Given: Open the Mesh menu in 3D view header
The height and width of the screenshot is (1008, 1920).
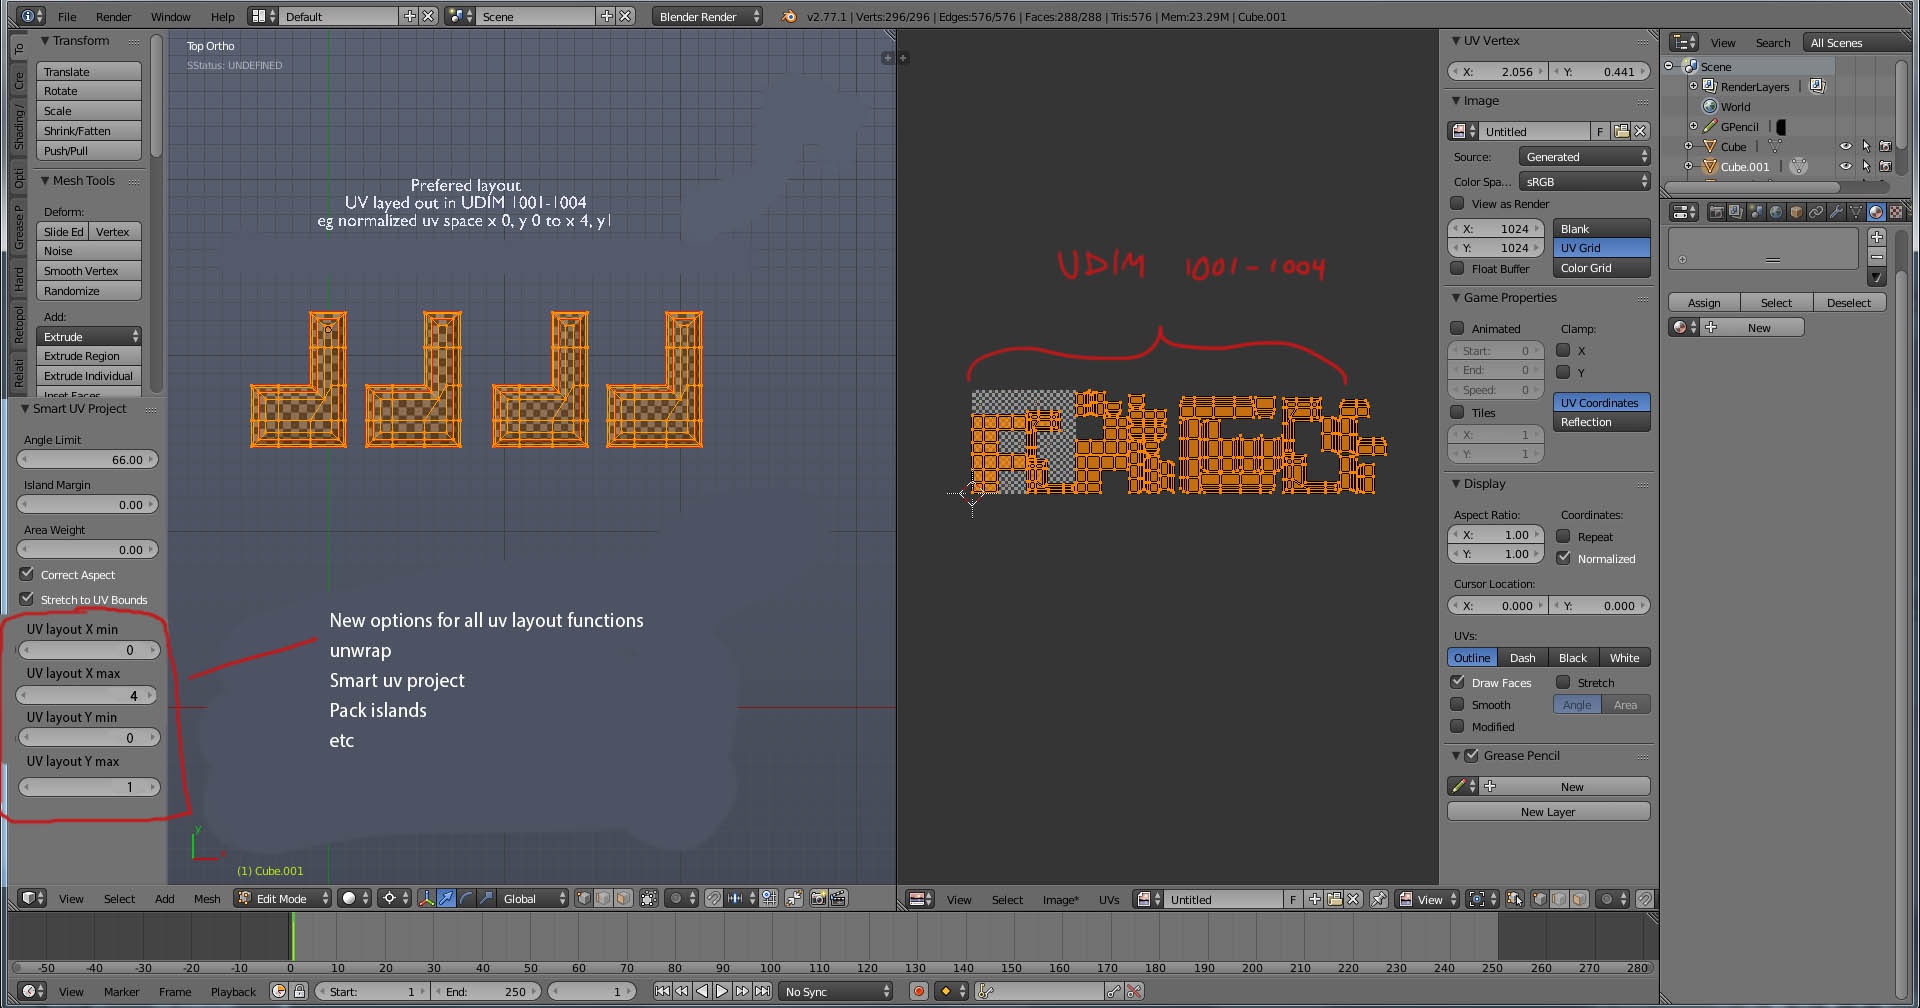Looking at the screenshot, I should pos(207,898).
